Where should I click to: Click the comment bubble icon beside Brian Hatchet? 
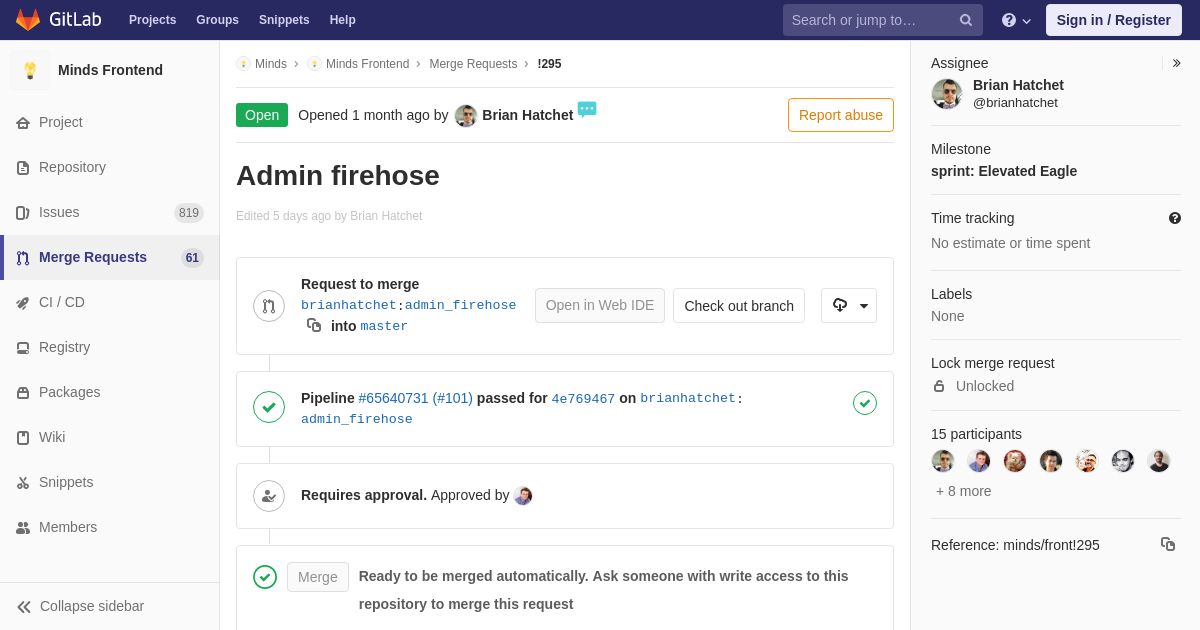587,109
